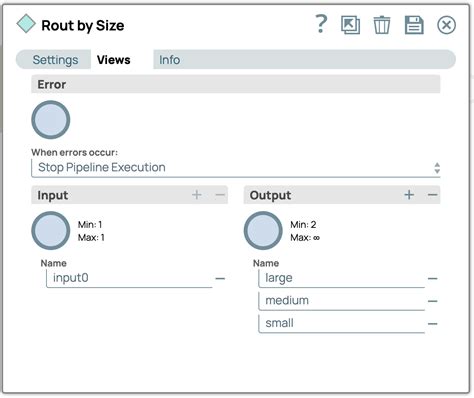Viewport: 474px width, 398px height.
Task: Edit the medium output name field
Action: pyautogui.click(x=342, y=301)
